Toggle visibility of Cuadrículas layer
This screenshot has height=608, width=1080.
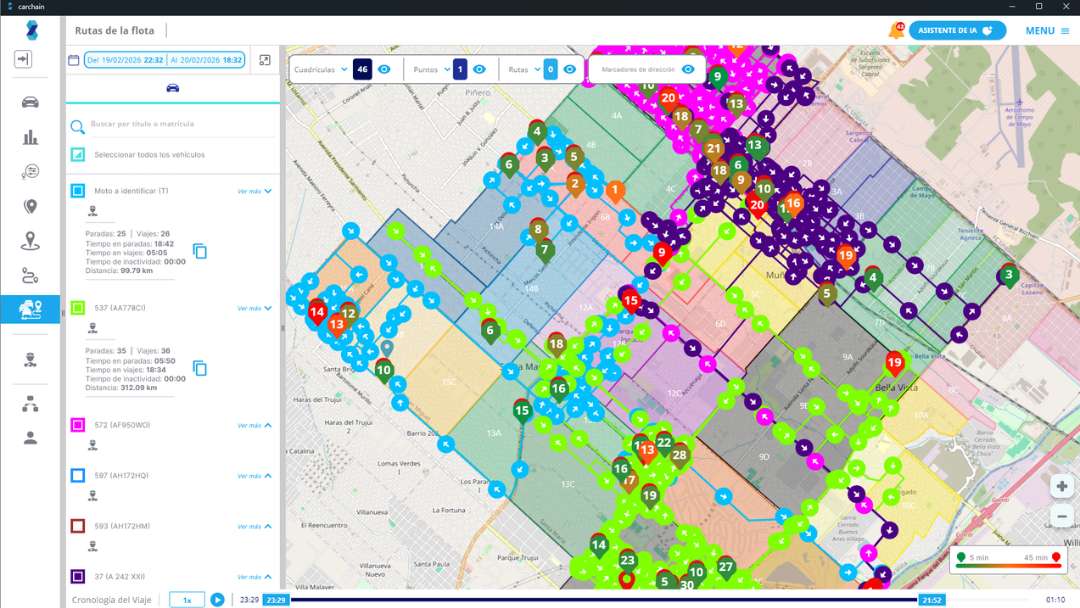point(385,68)
